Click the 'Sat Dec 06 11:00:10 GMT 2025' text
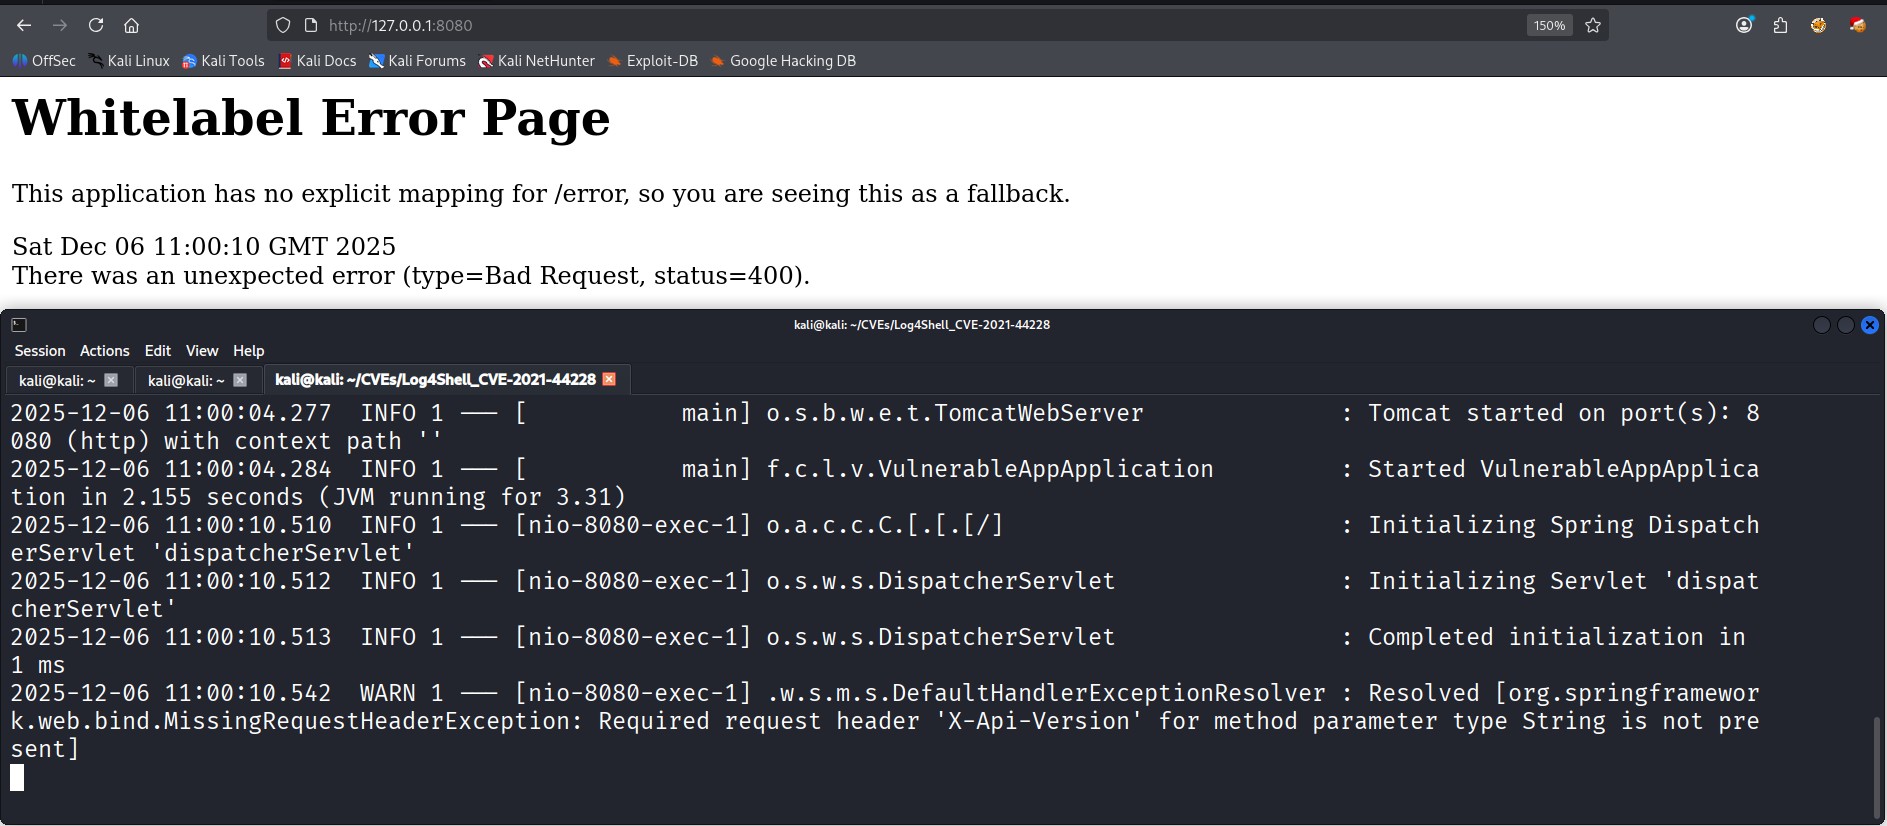The image size is (1887, 826). [204, 246]
